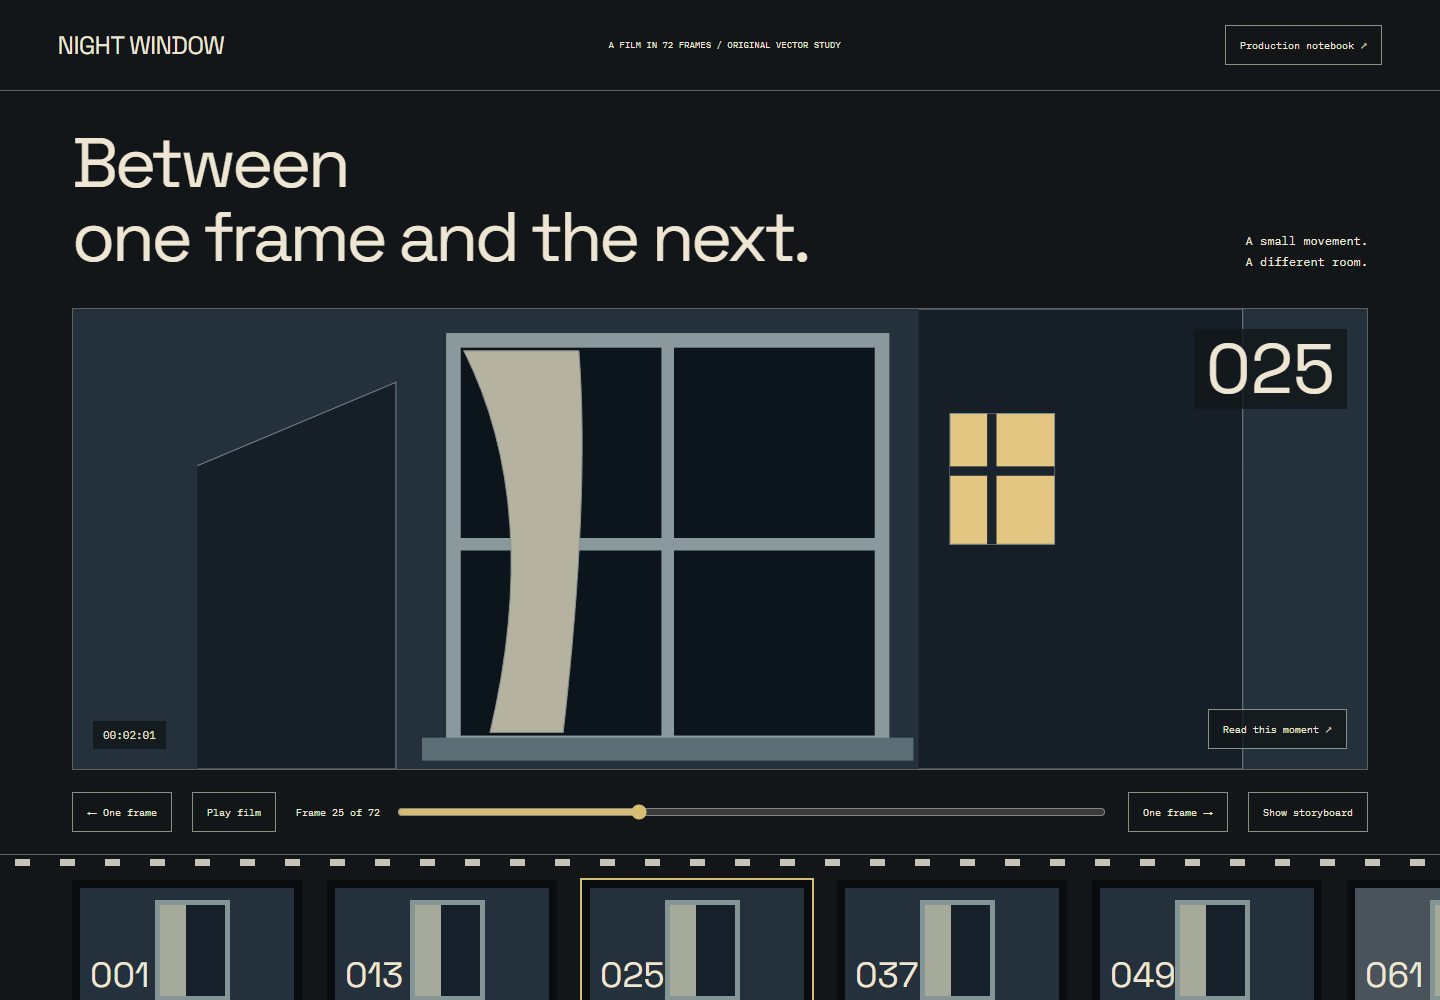Select storyboard thumbnail 013
Viewport: 1440px width, 1000px height.
point(442,940)
